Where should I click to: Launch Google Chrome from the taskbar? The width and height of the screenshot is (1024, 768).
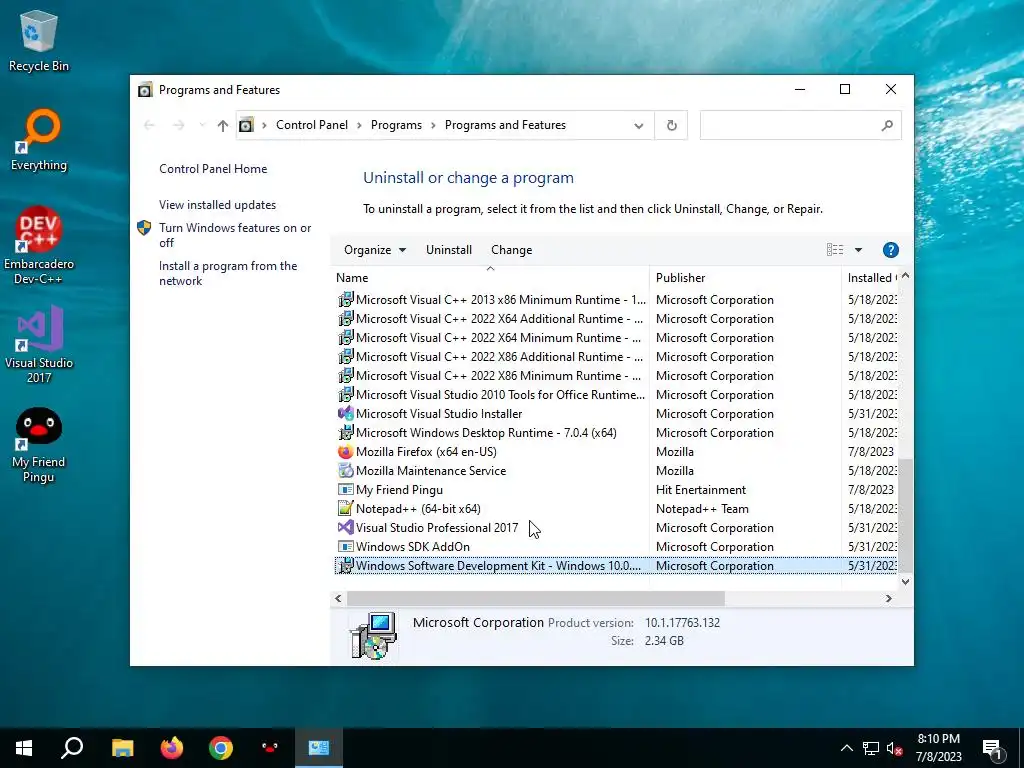click(221, 748)
